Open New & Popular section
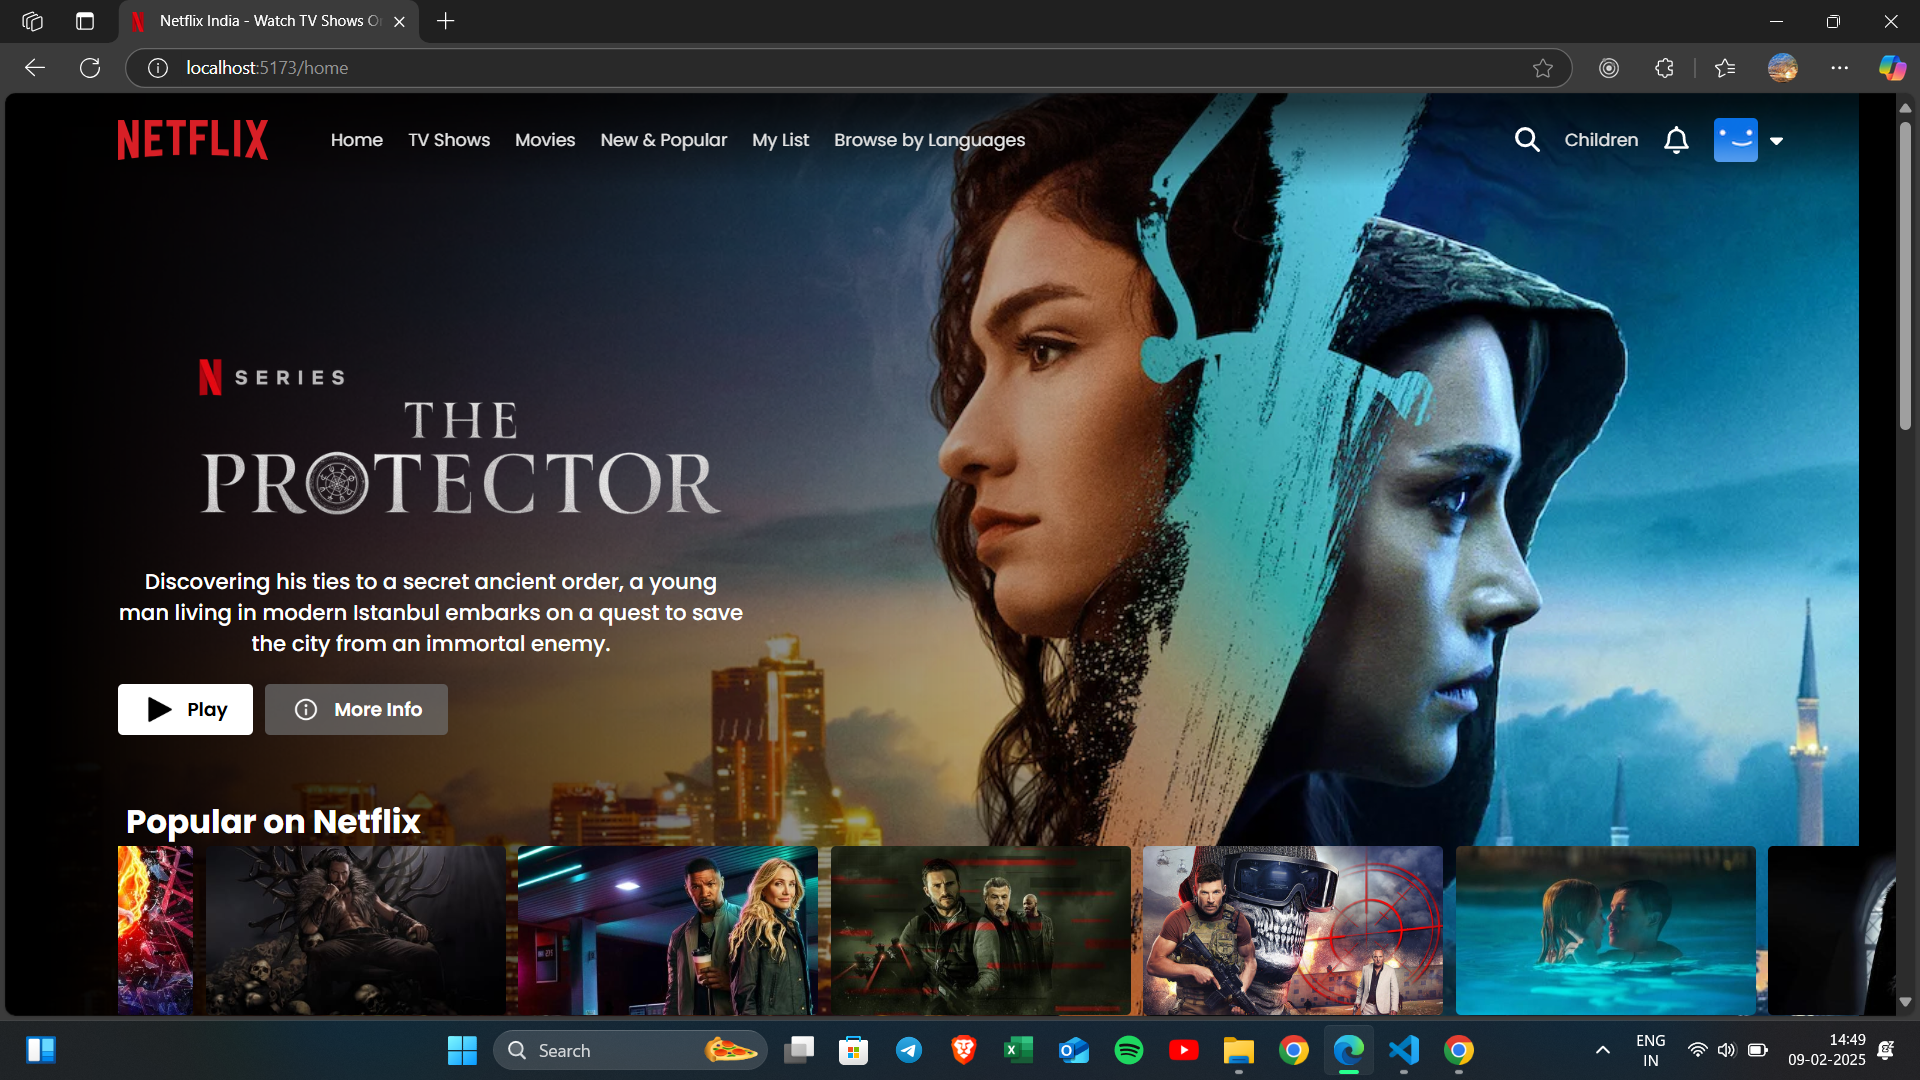The width and height of the screenshot is (1920, 1080). point(664,140)
